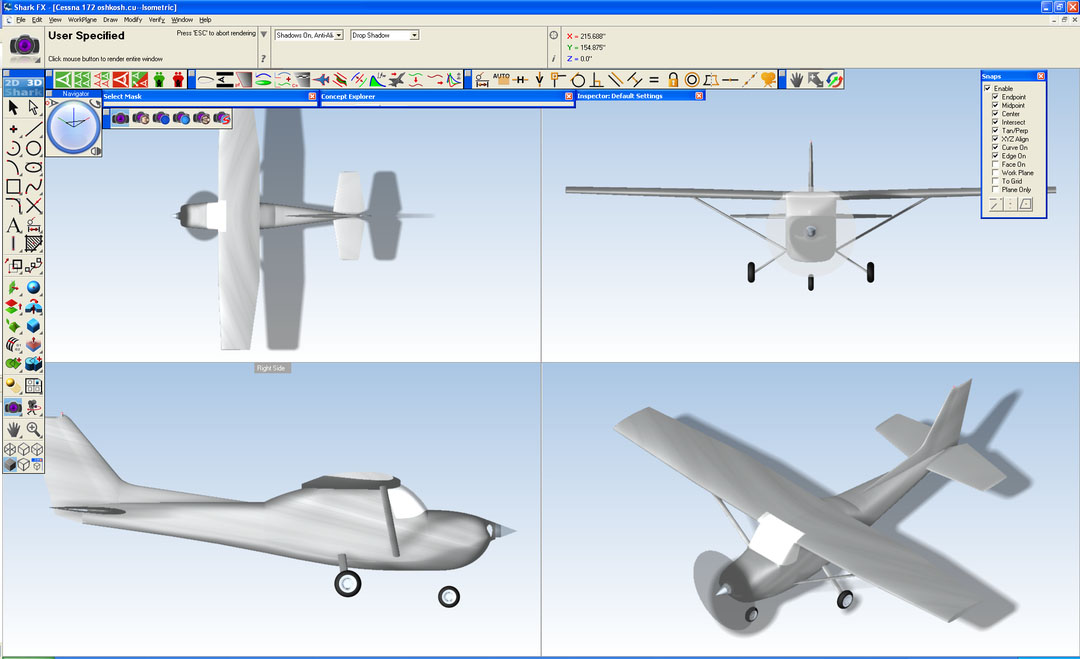The height and width of the screenshot is (659, 1080).
Task: Toggle XYZ Align snap
Action: coord(995,138)
